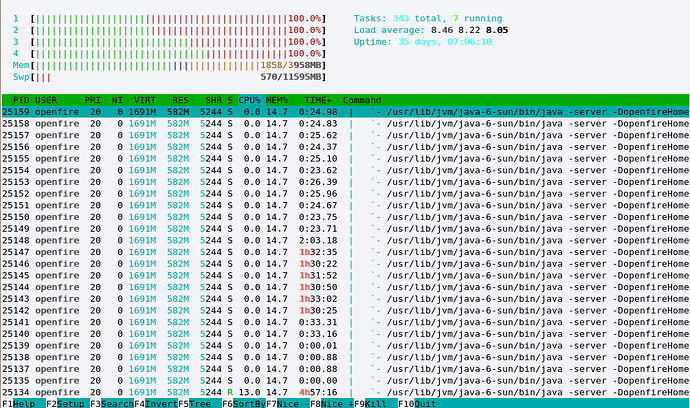The height and width of the screenshot is (408, 690).
Task: Sort by the SHR column header
Action: tap(213, 100)
